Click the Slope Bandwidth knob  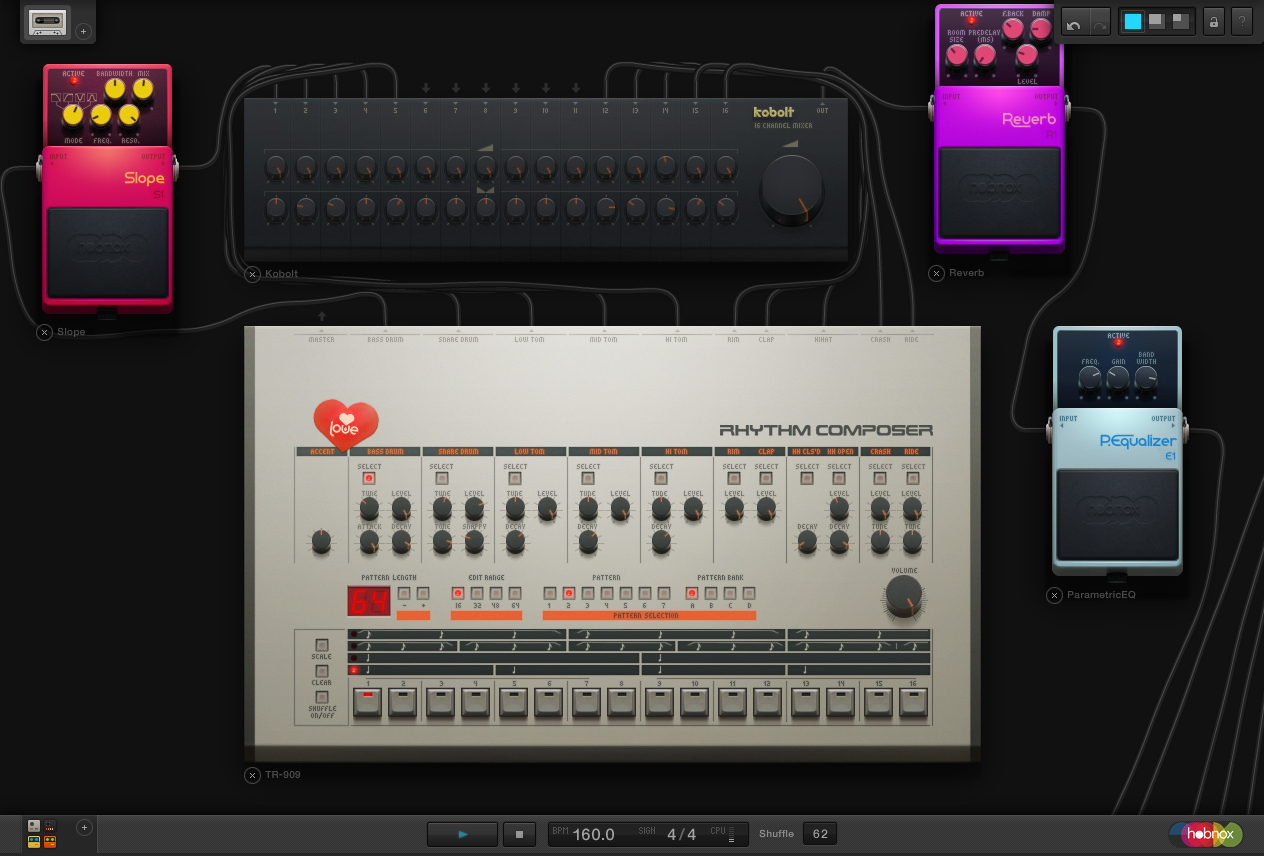115,89
